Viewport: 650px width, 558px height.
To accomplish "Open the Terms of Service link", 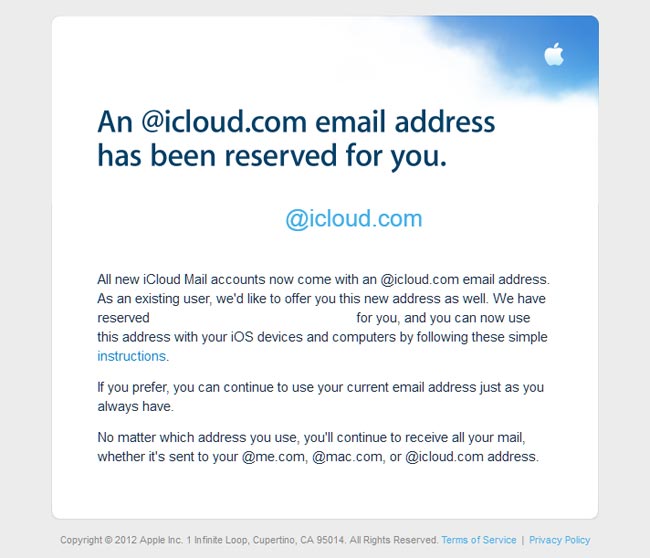I will (479, 540).
